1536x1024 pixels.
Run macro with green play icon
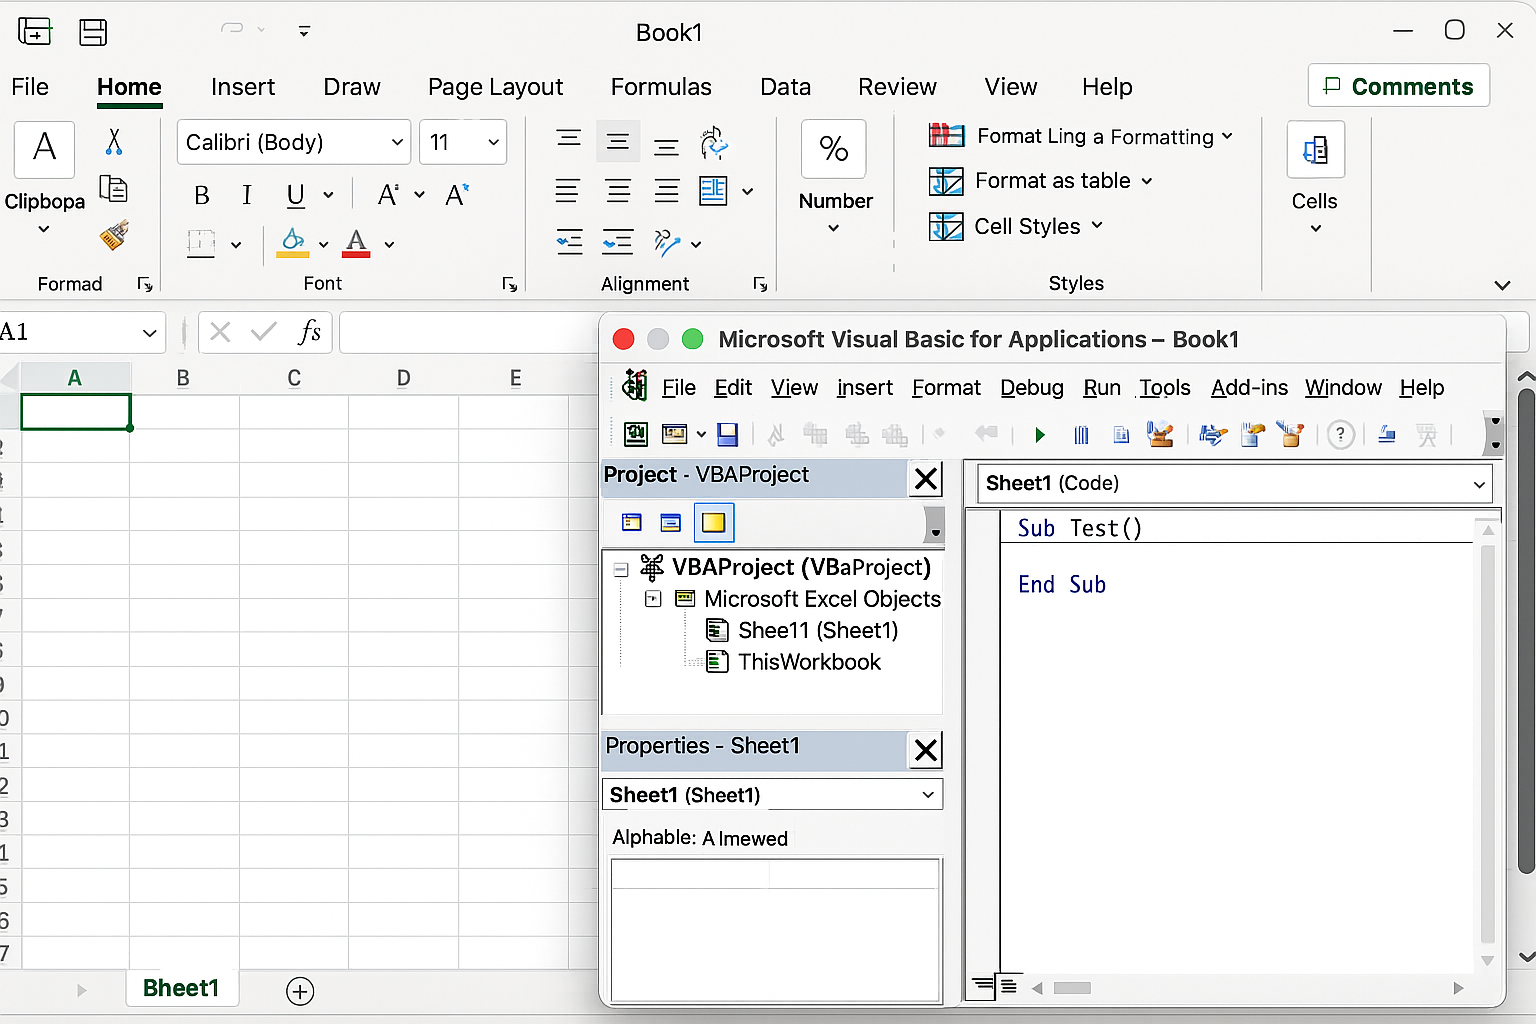pos(1040,435)
